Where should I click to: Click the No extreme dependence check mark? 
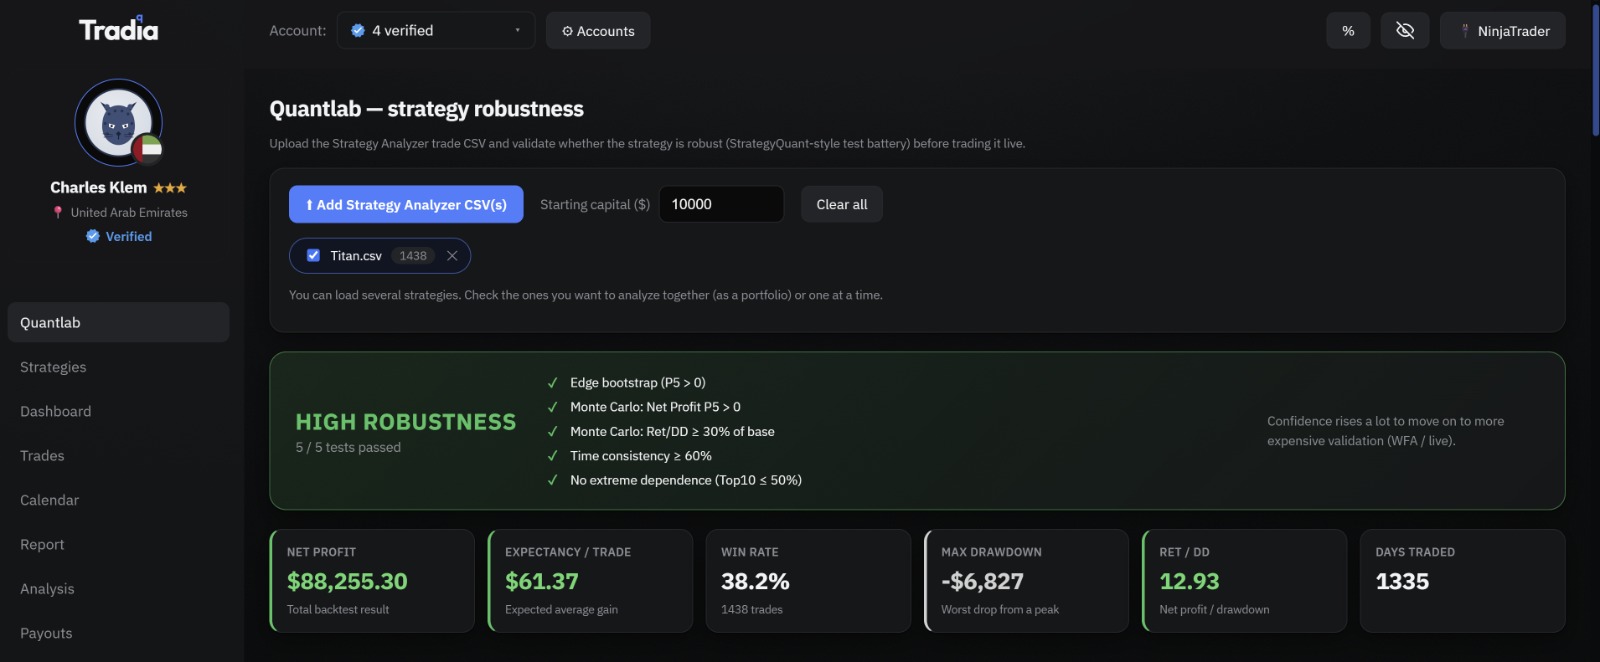tap(552, 480)
